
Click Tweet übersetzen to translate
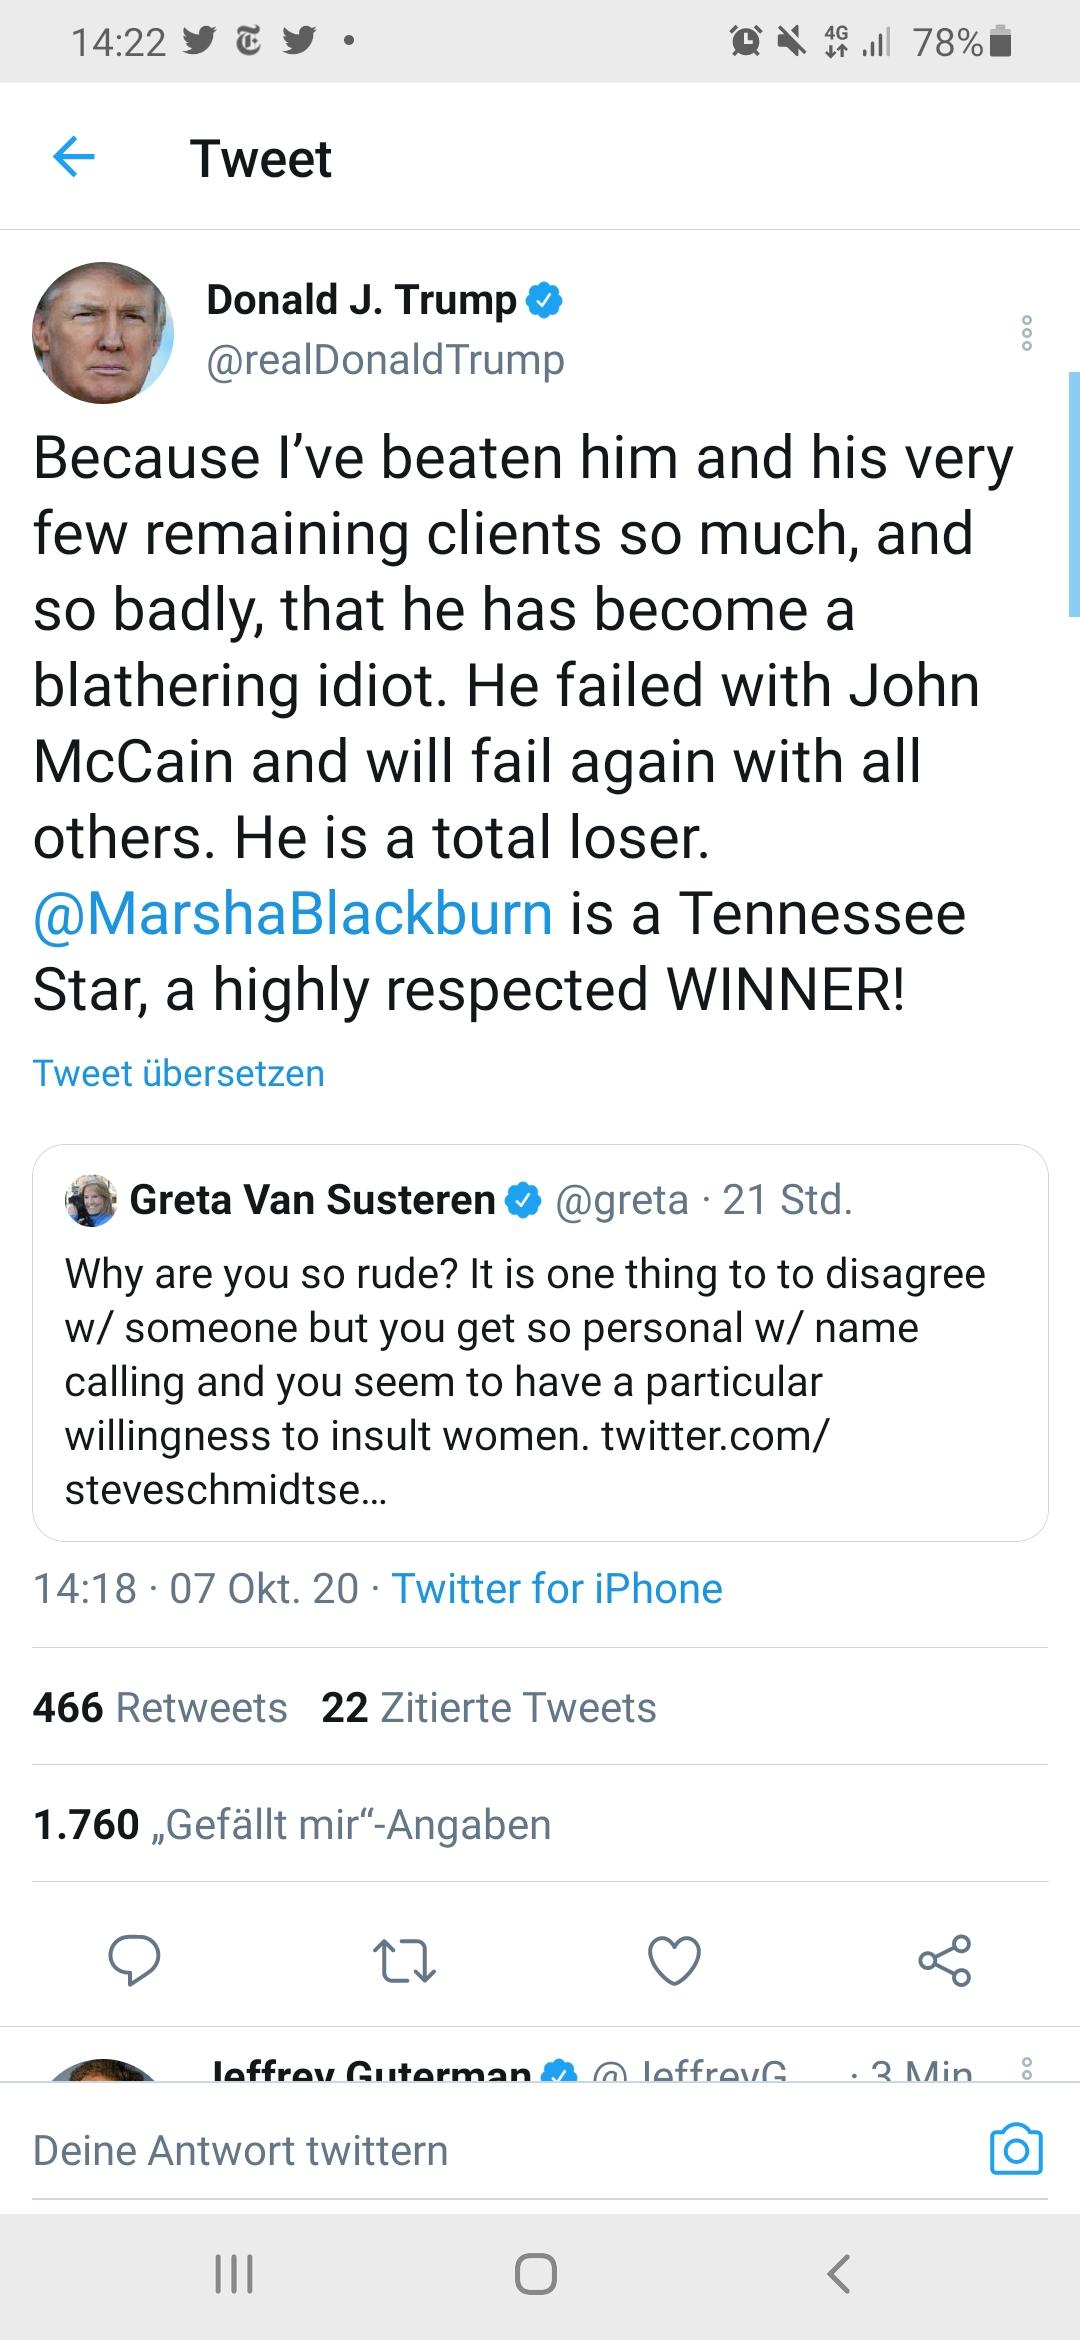point(179,1073)
